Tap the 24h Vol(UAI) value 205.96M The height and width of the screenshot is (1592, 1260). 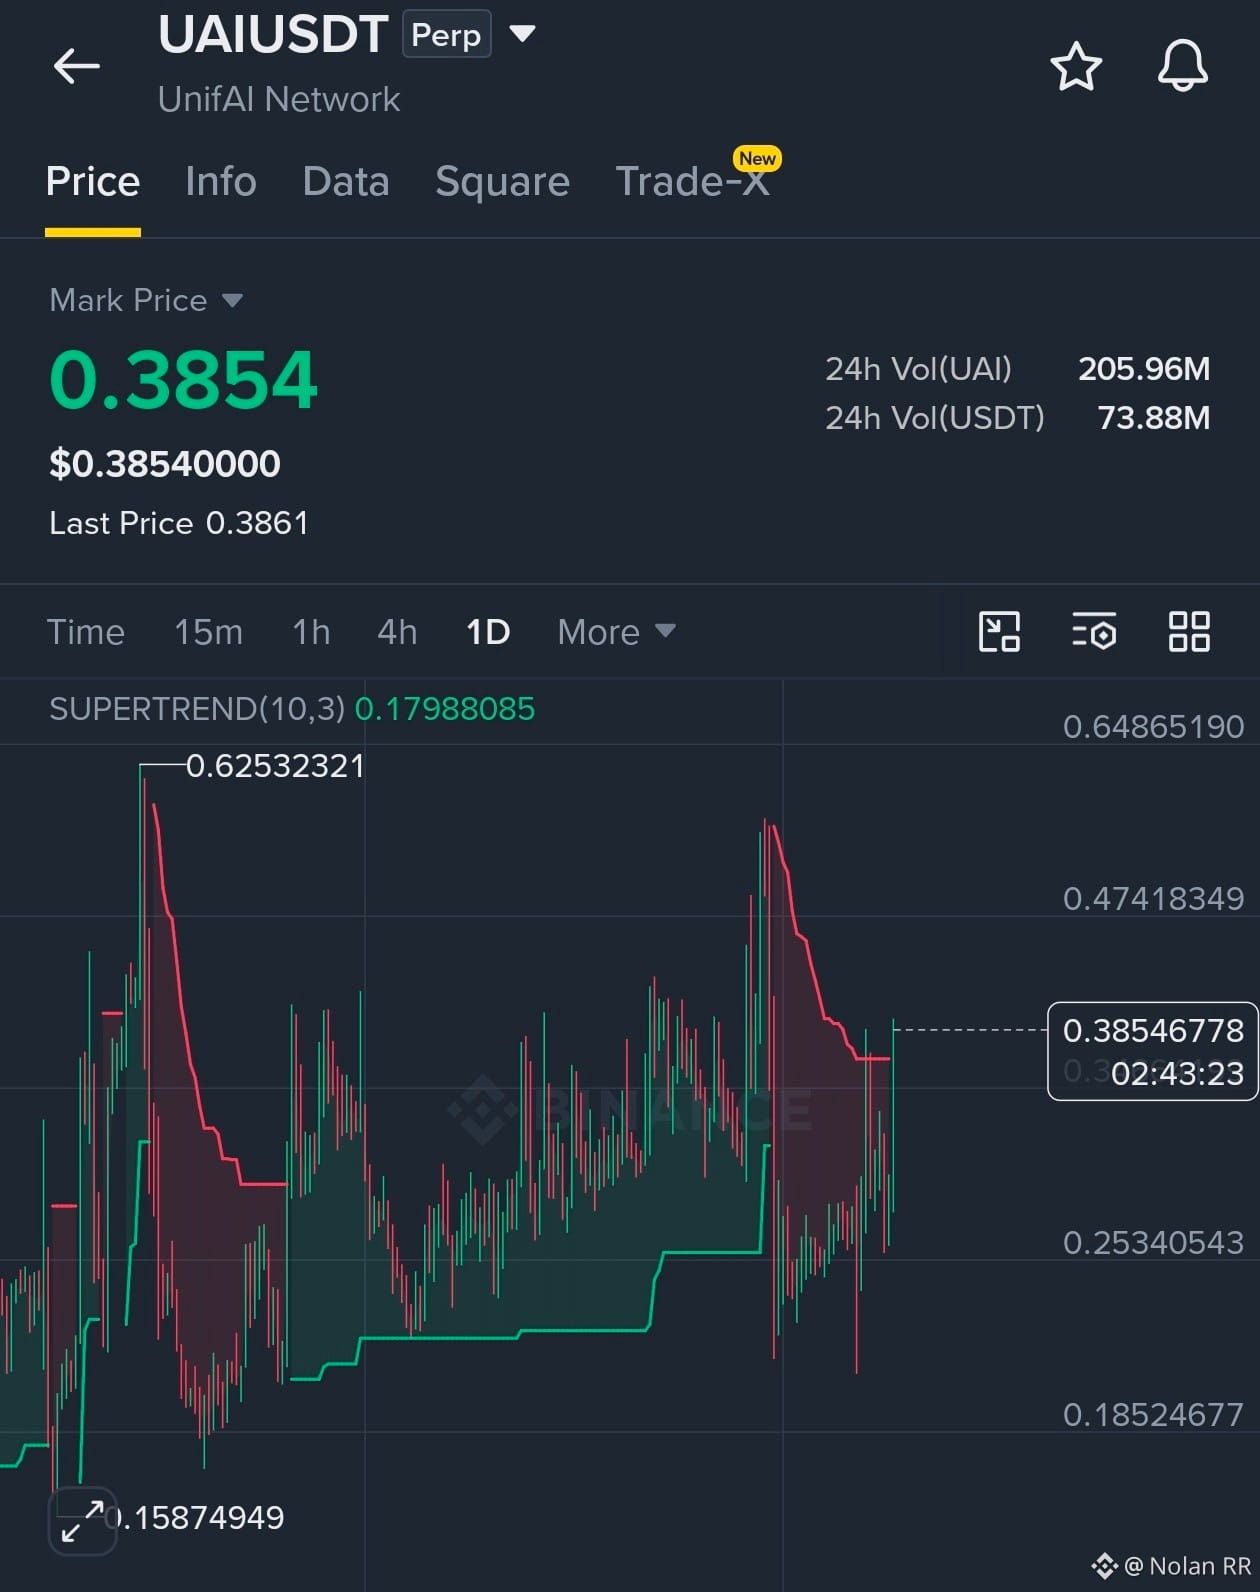pyautogui.click(x=1144, y=369)
